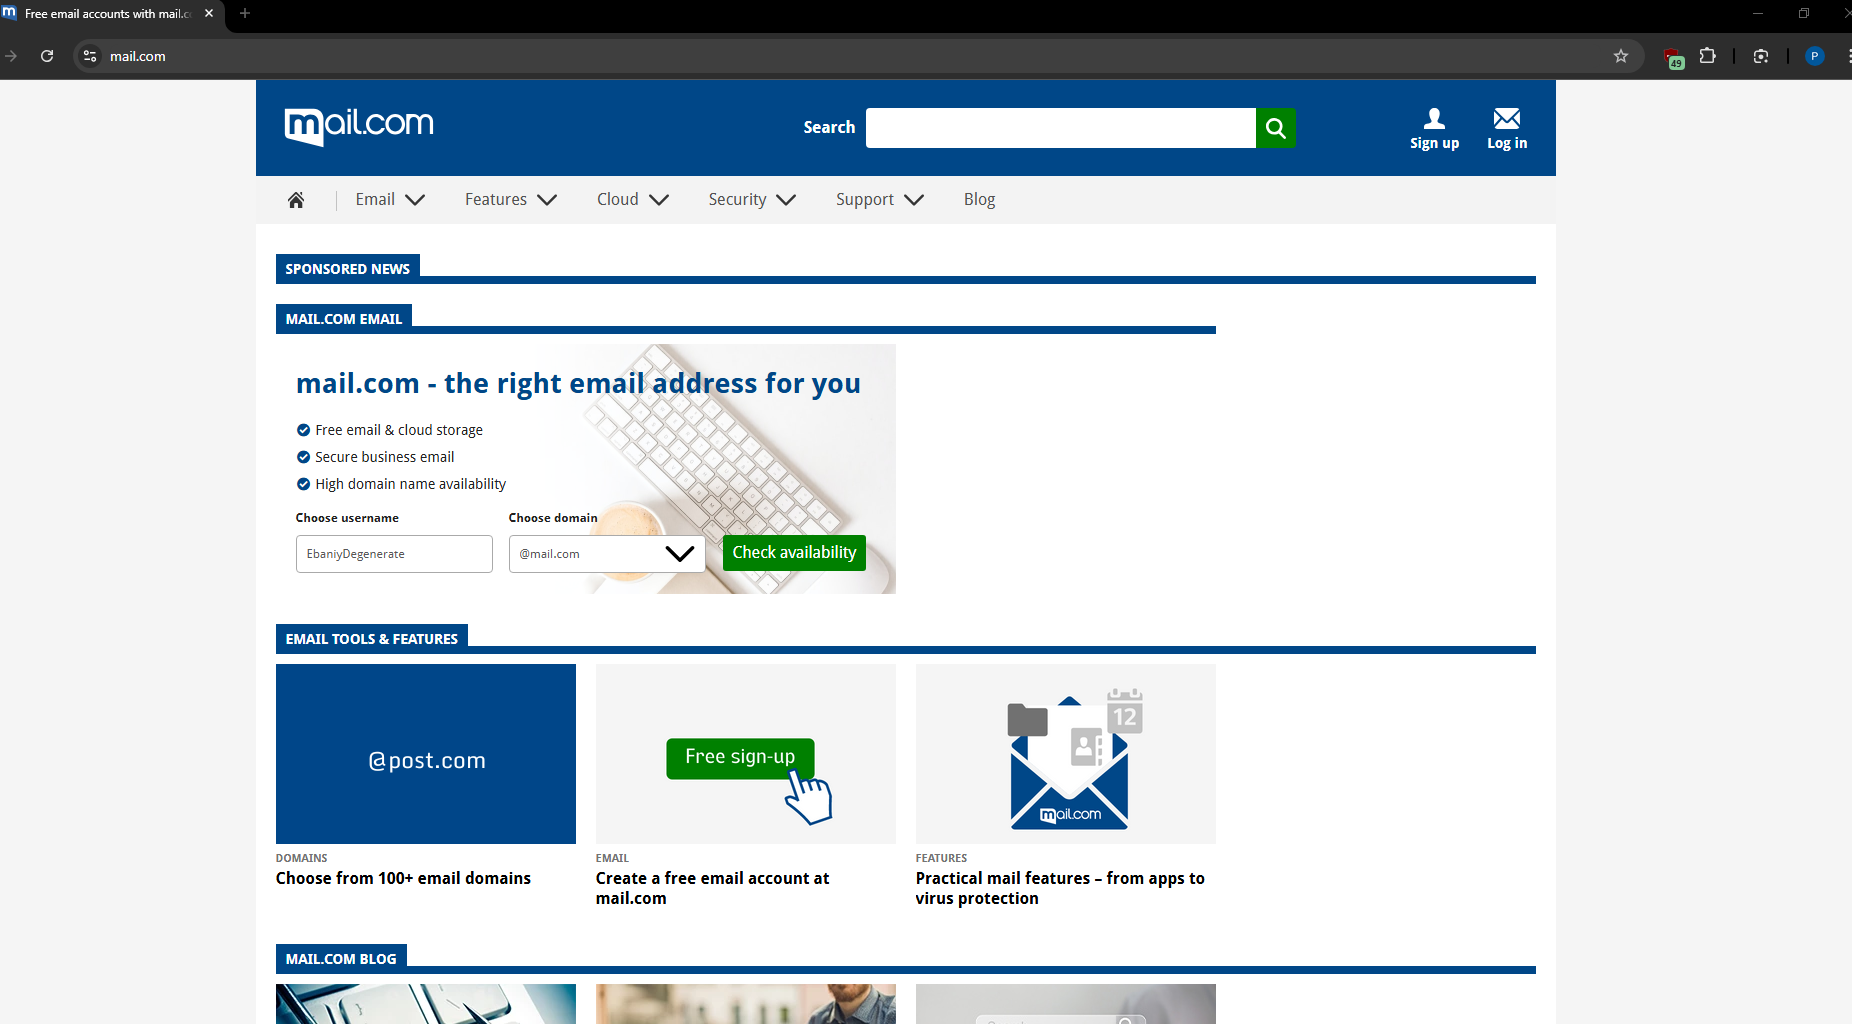The width and height of the screenshot is (1852, 1024).
Task: Click the green search magnifier button
Action: click(1275, 128)
